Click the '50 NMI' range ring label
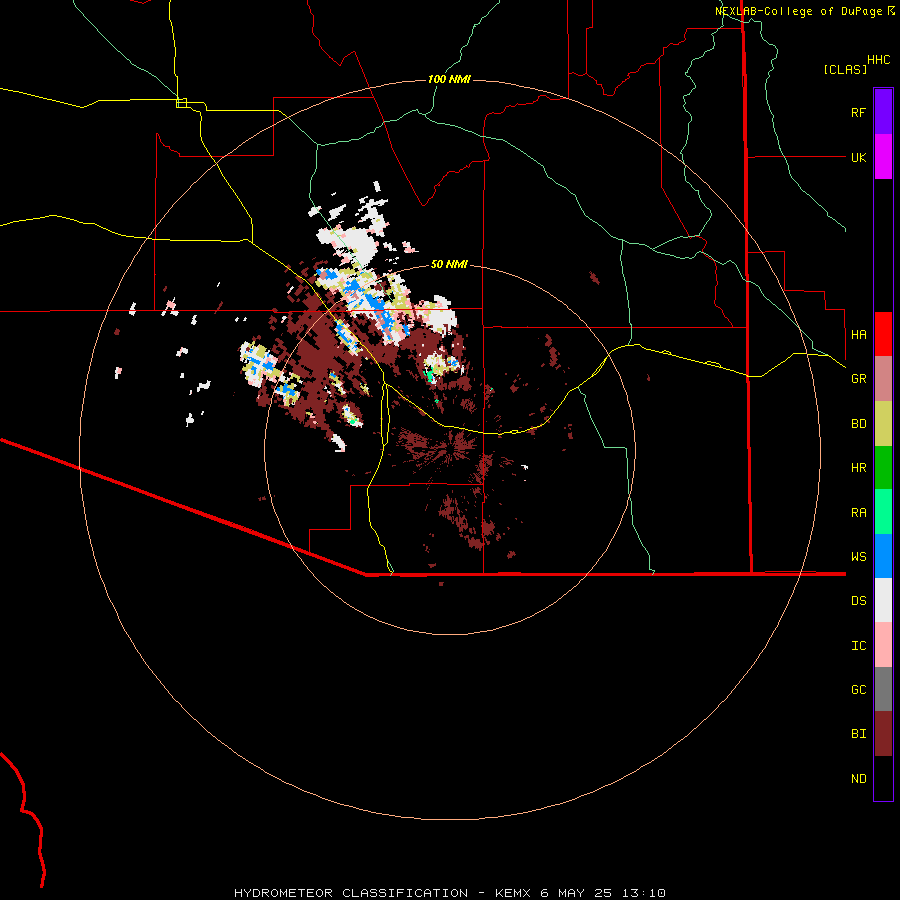Image resolution: width=900 pixels, height=900 pixels. [449, 264]
